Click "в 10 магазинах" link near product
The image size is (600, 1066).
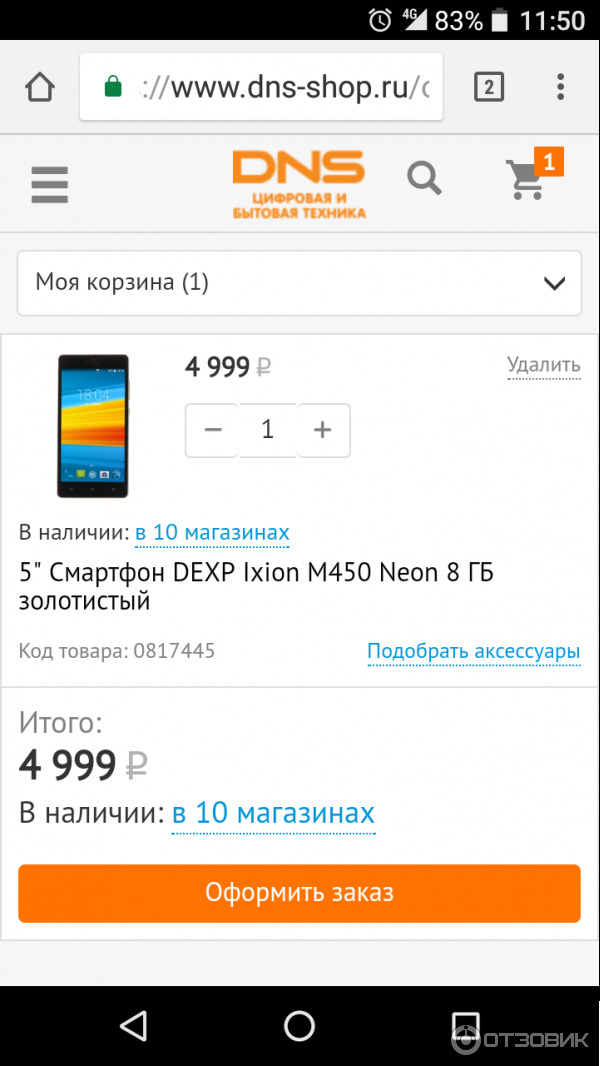(x=212, y=532)
